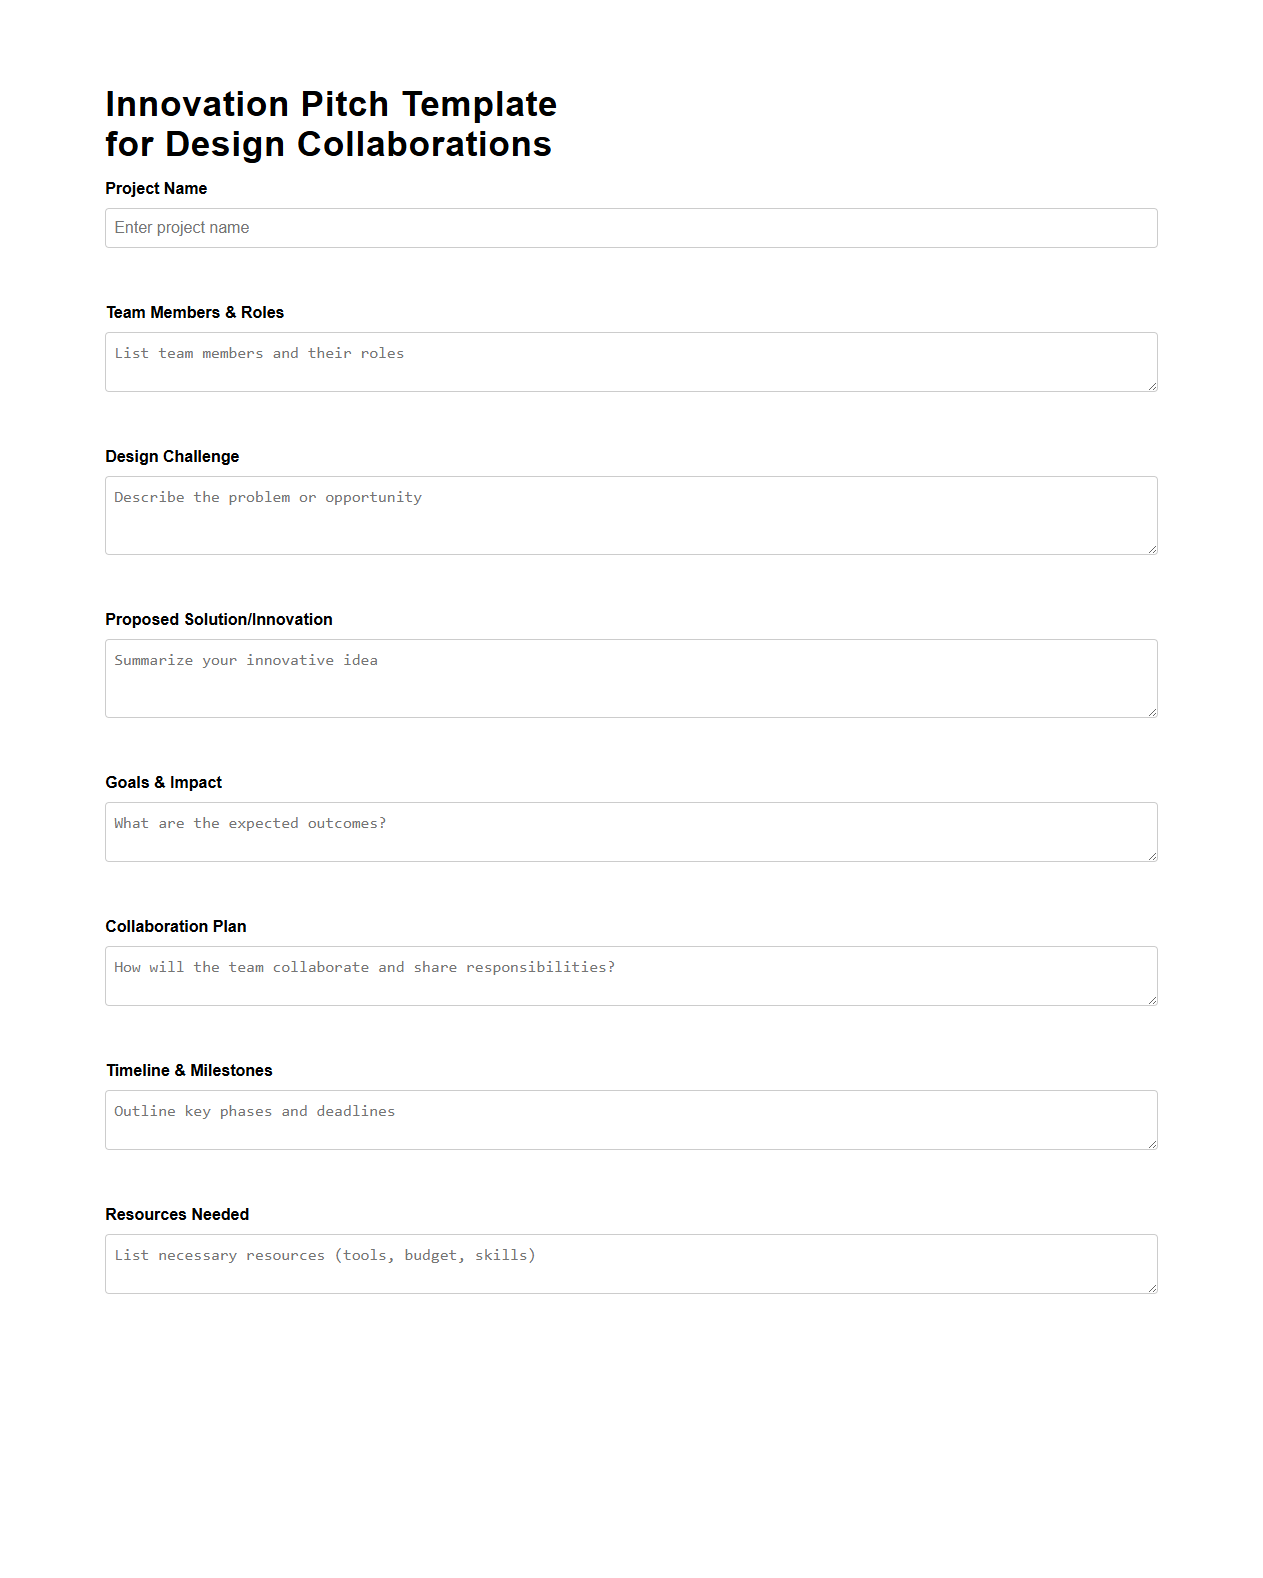Click the resize grip of Collaboration Plan textarea
The height and width of the screenshot is (1578, 1263).
coord(1151,1001)
